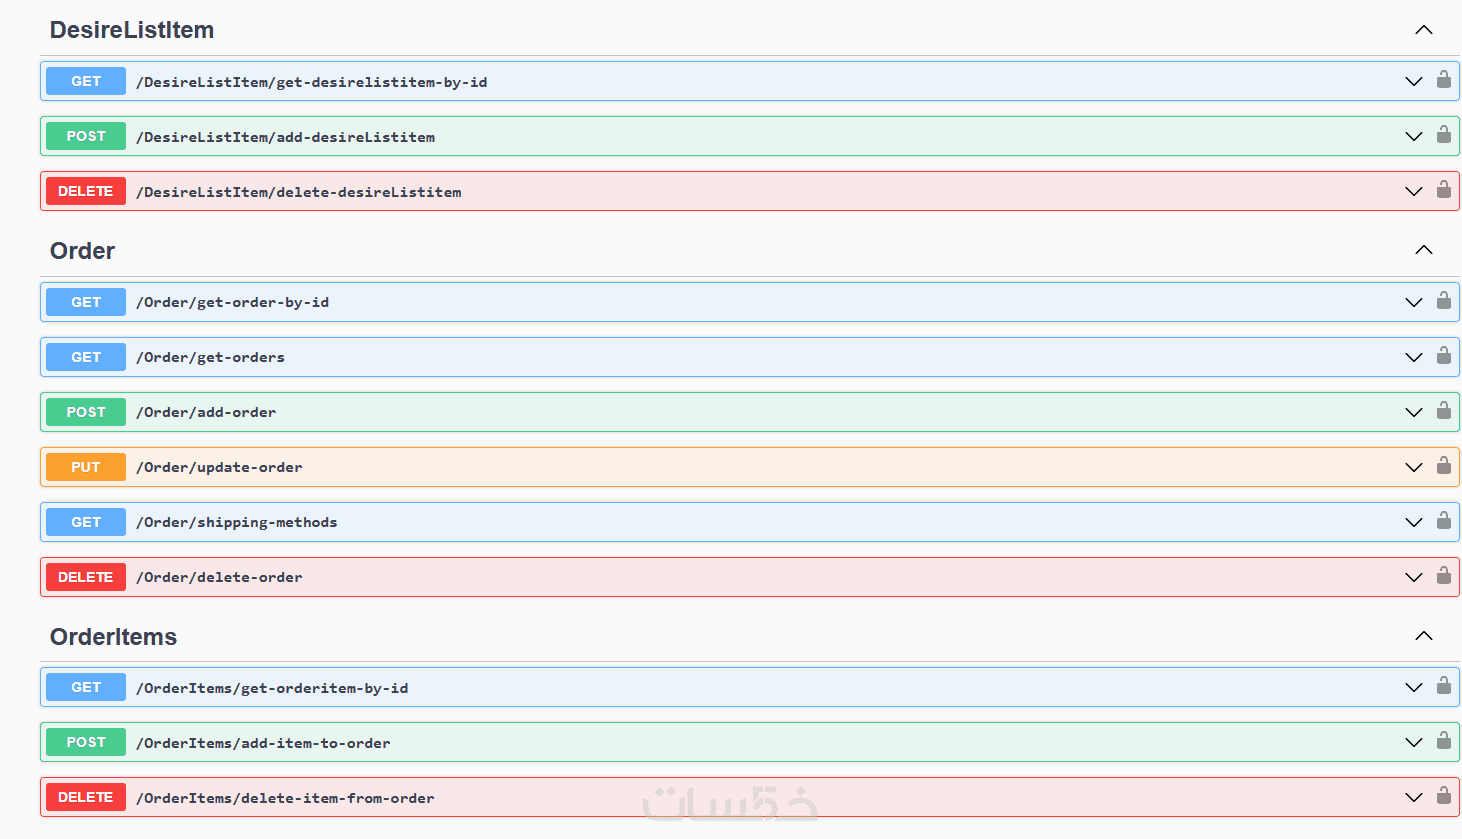The image size is (1462, 839).
Task: Collapse the OrderItems section
Action: tap(1424, 636)
